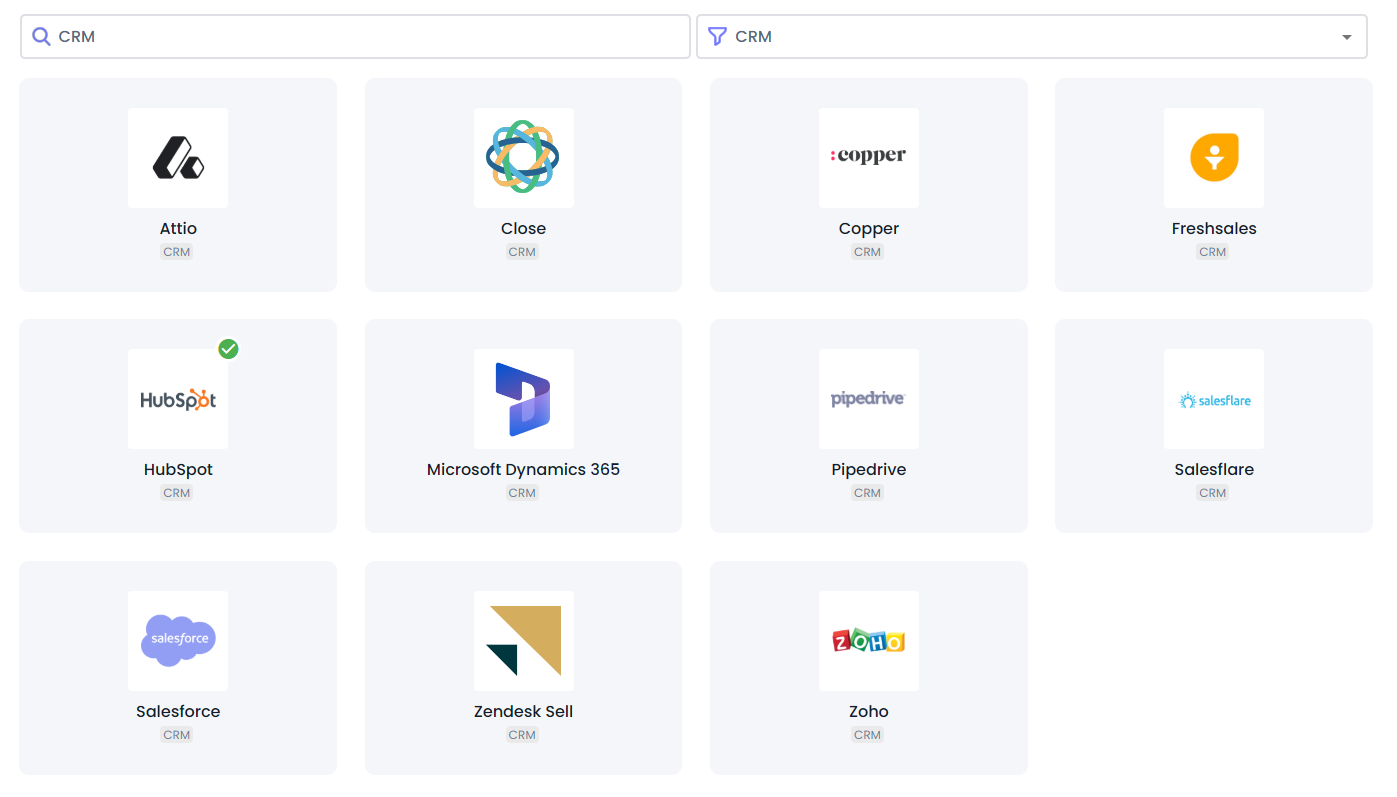Click the Salesforce cloud logo
1397x797 pixels.
tap(178, 641)
